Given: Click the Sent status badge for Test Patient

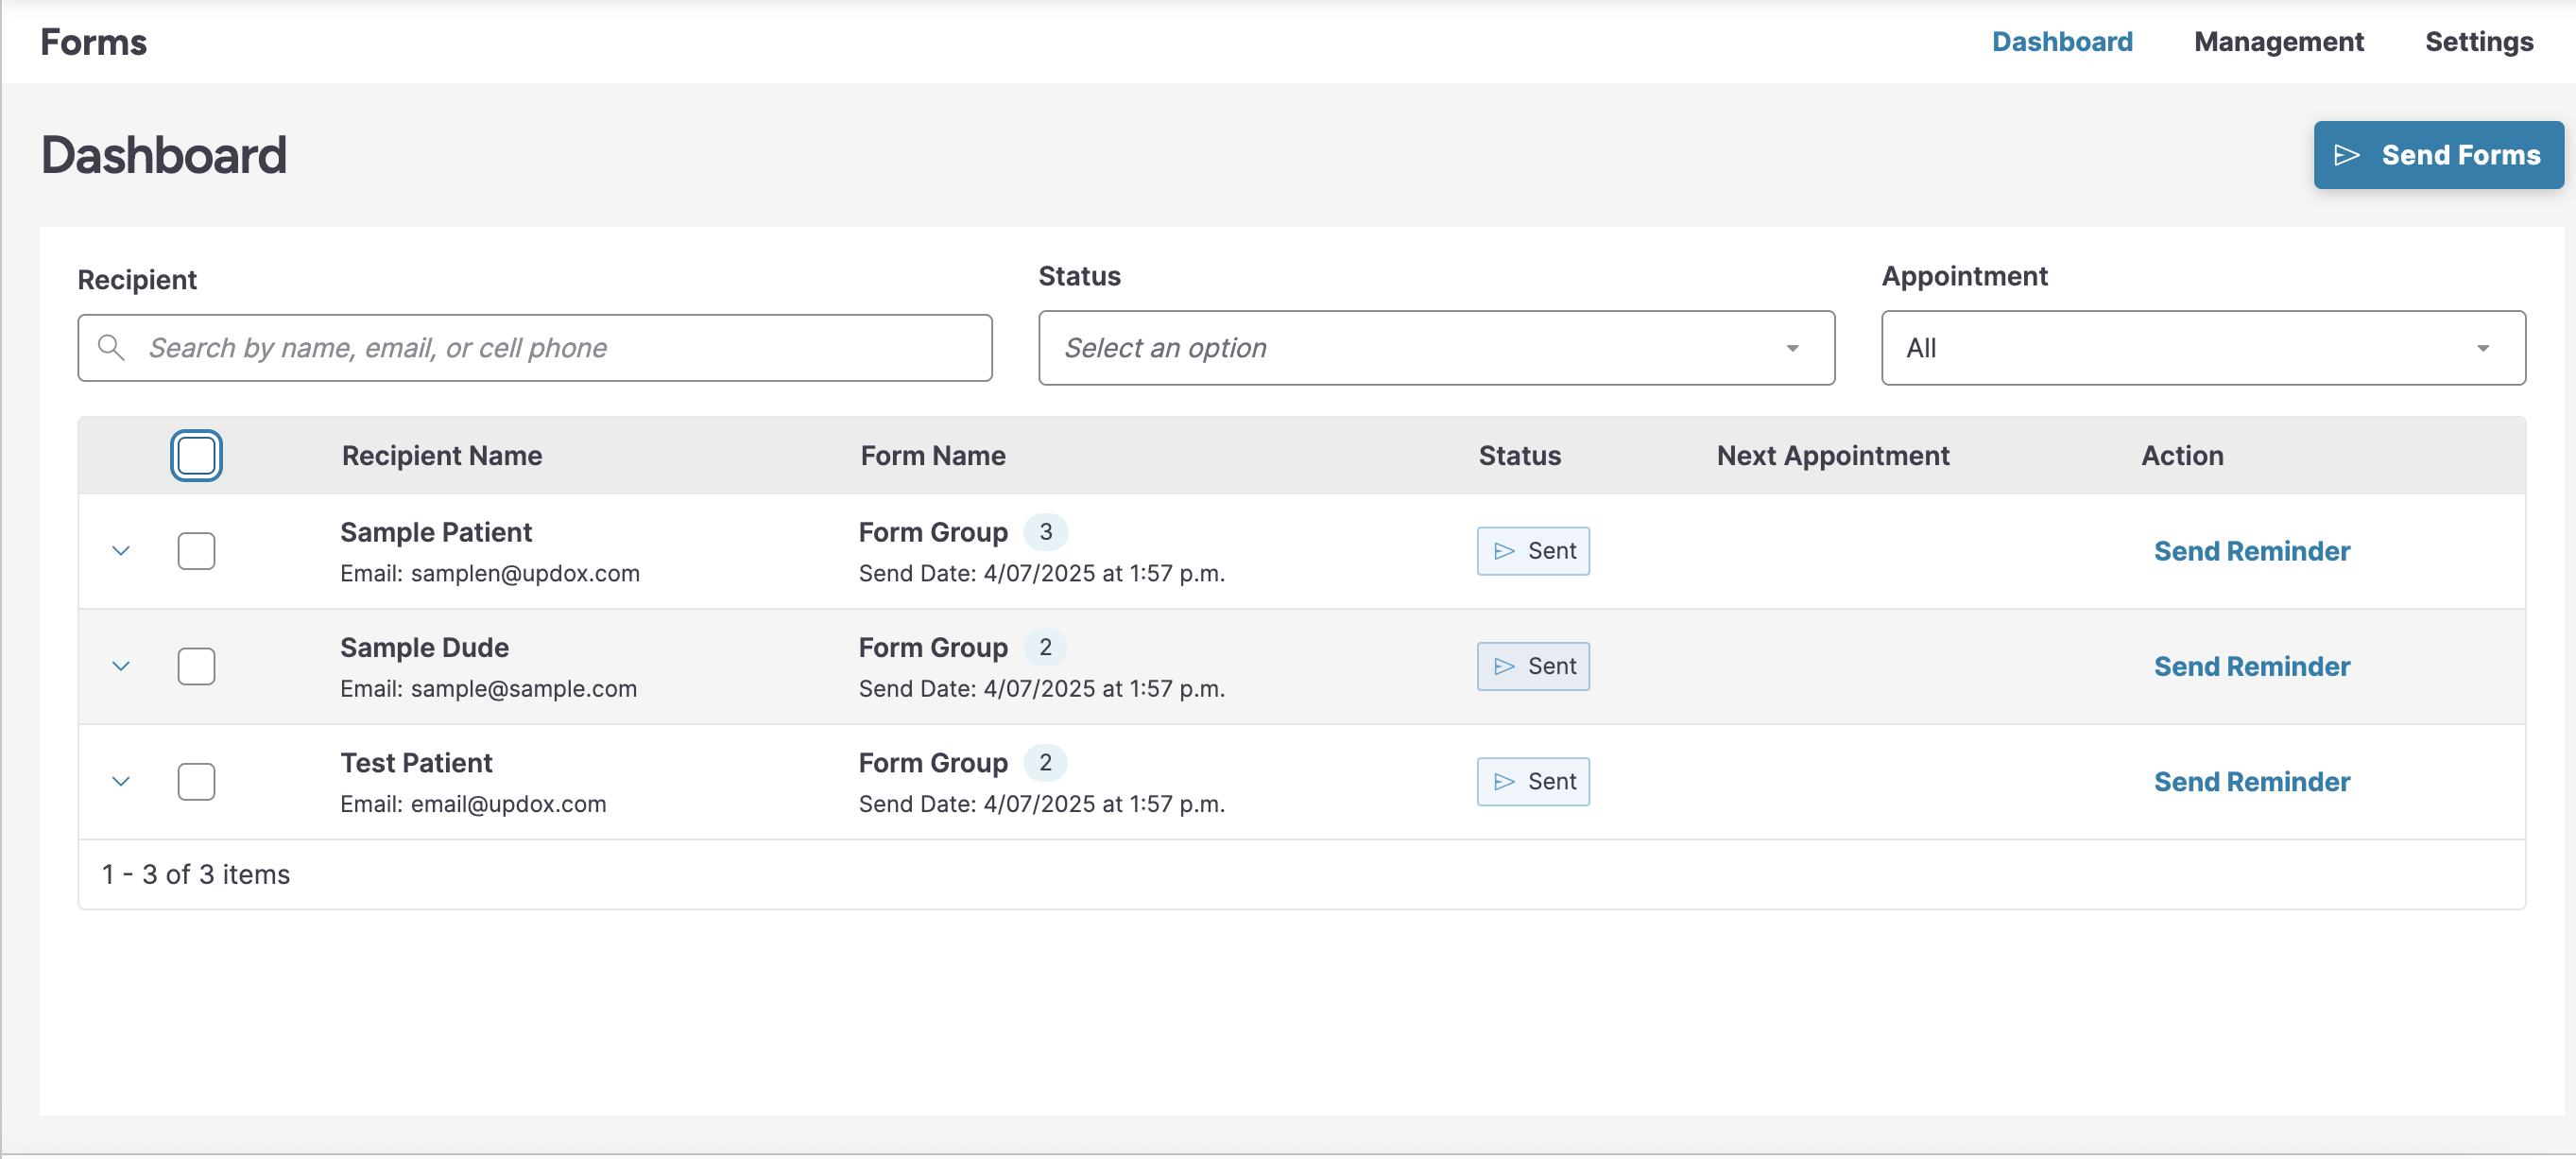Looking at the screenshot, I should tap(1532, 781).
